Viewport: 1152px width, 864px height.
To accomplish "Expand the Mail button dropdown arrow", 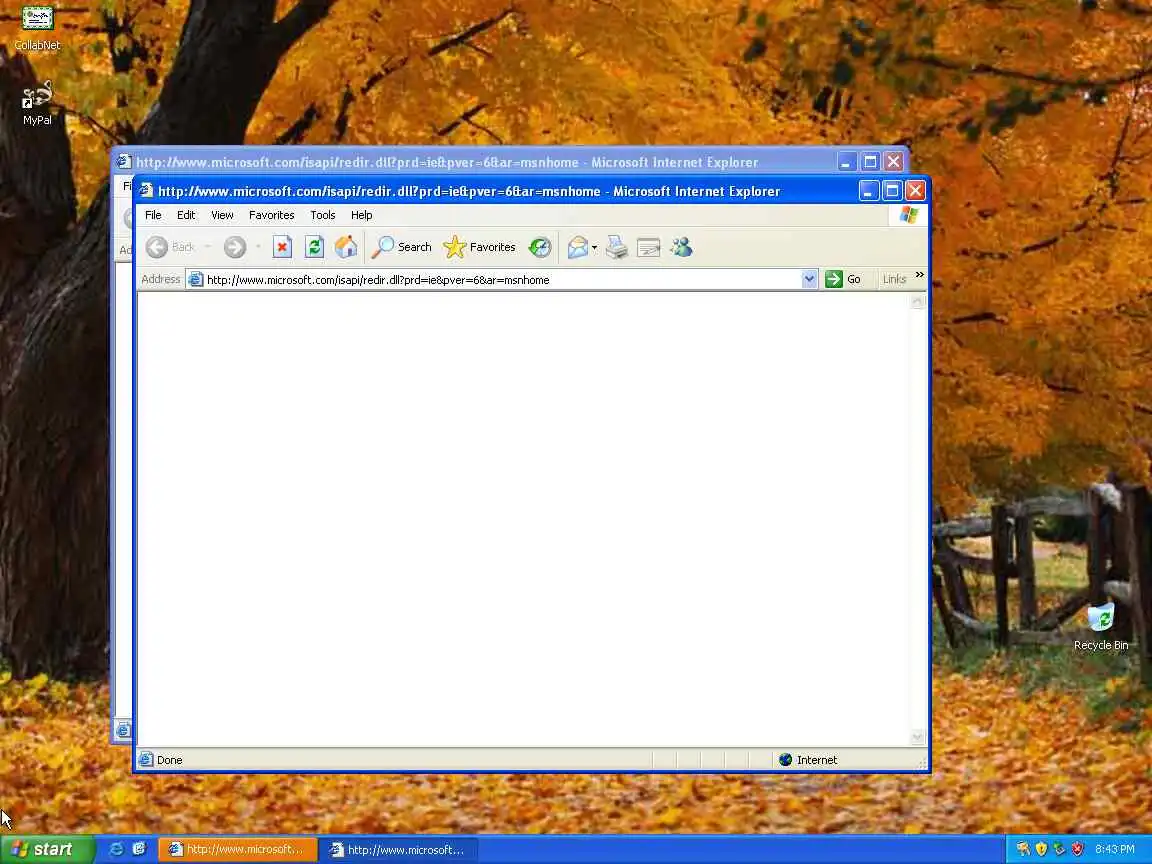I will [594, 248].
